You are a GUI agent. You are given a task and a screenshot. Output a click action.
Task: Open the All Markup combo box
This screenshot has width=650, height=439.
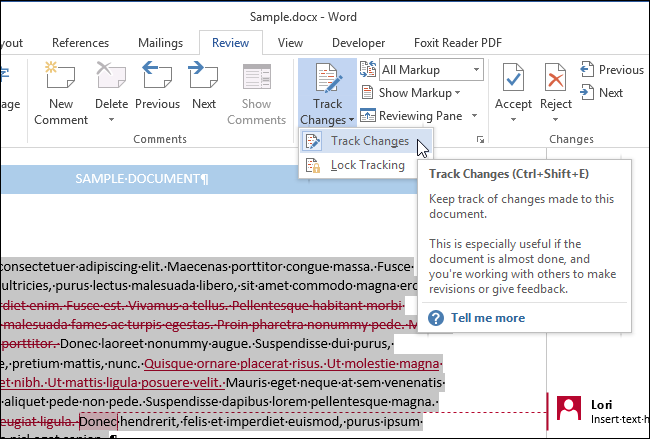pos(431,70)
